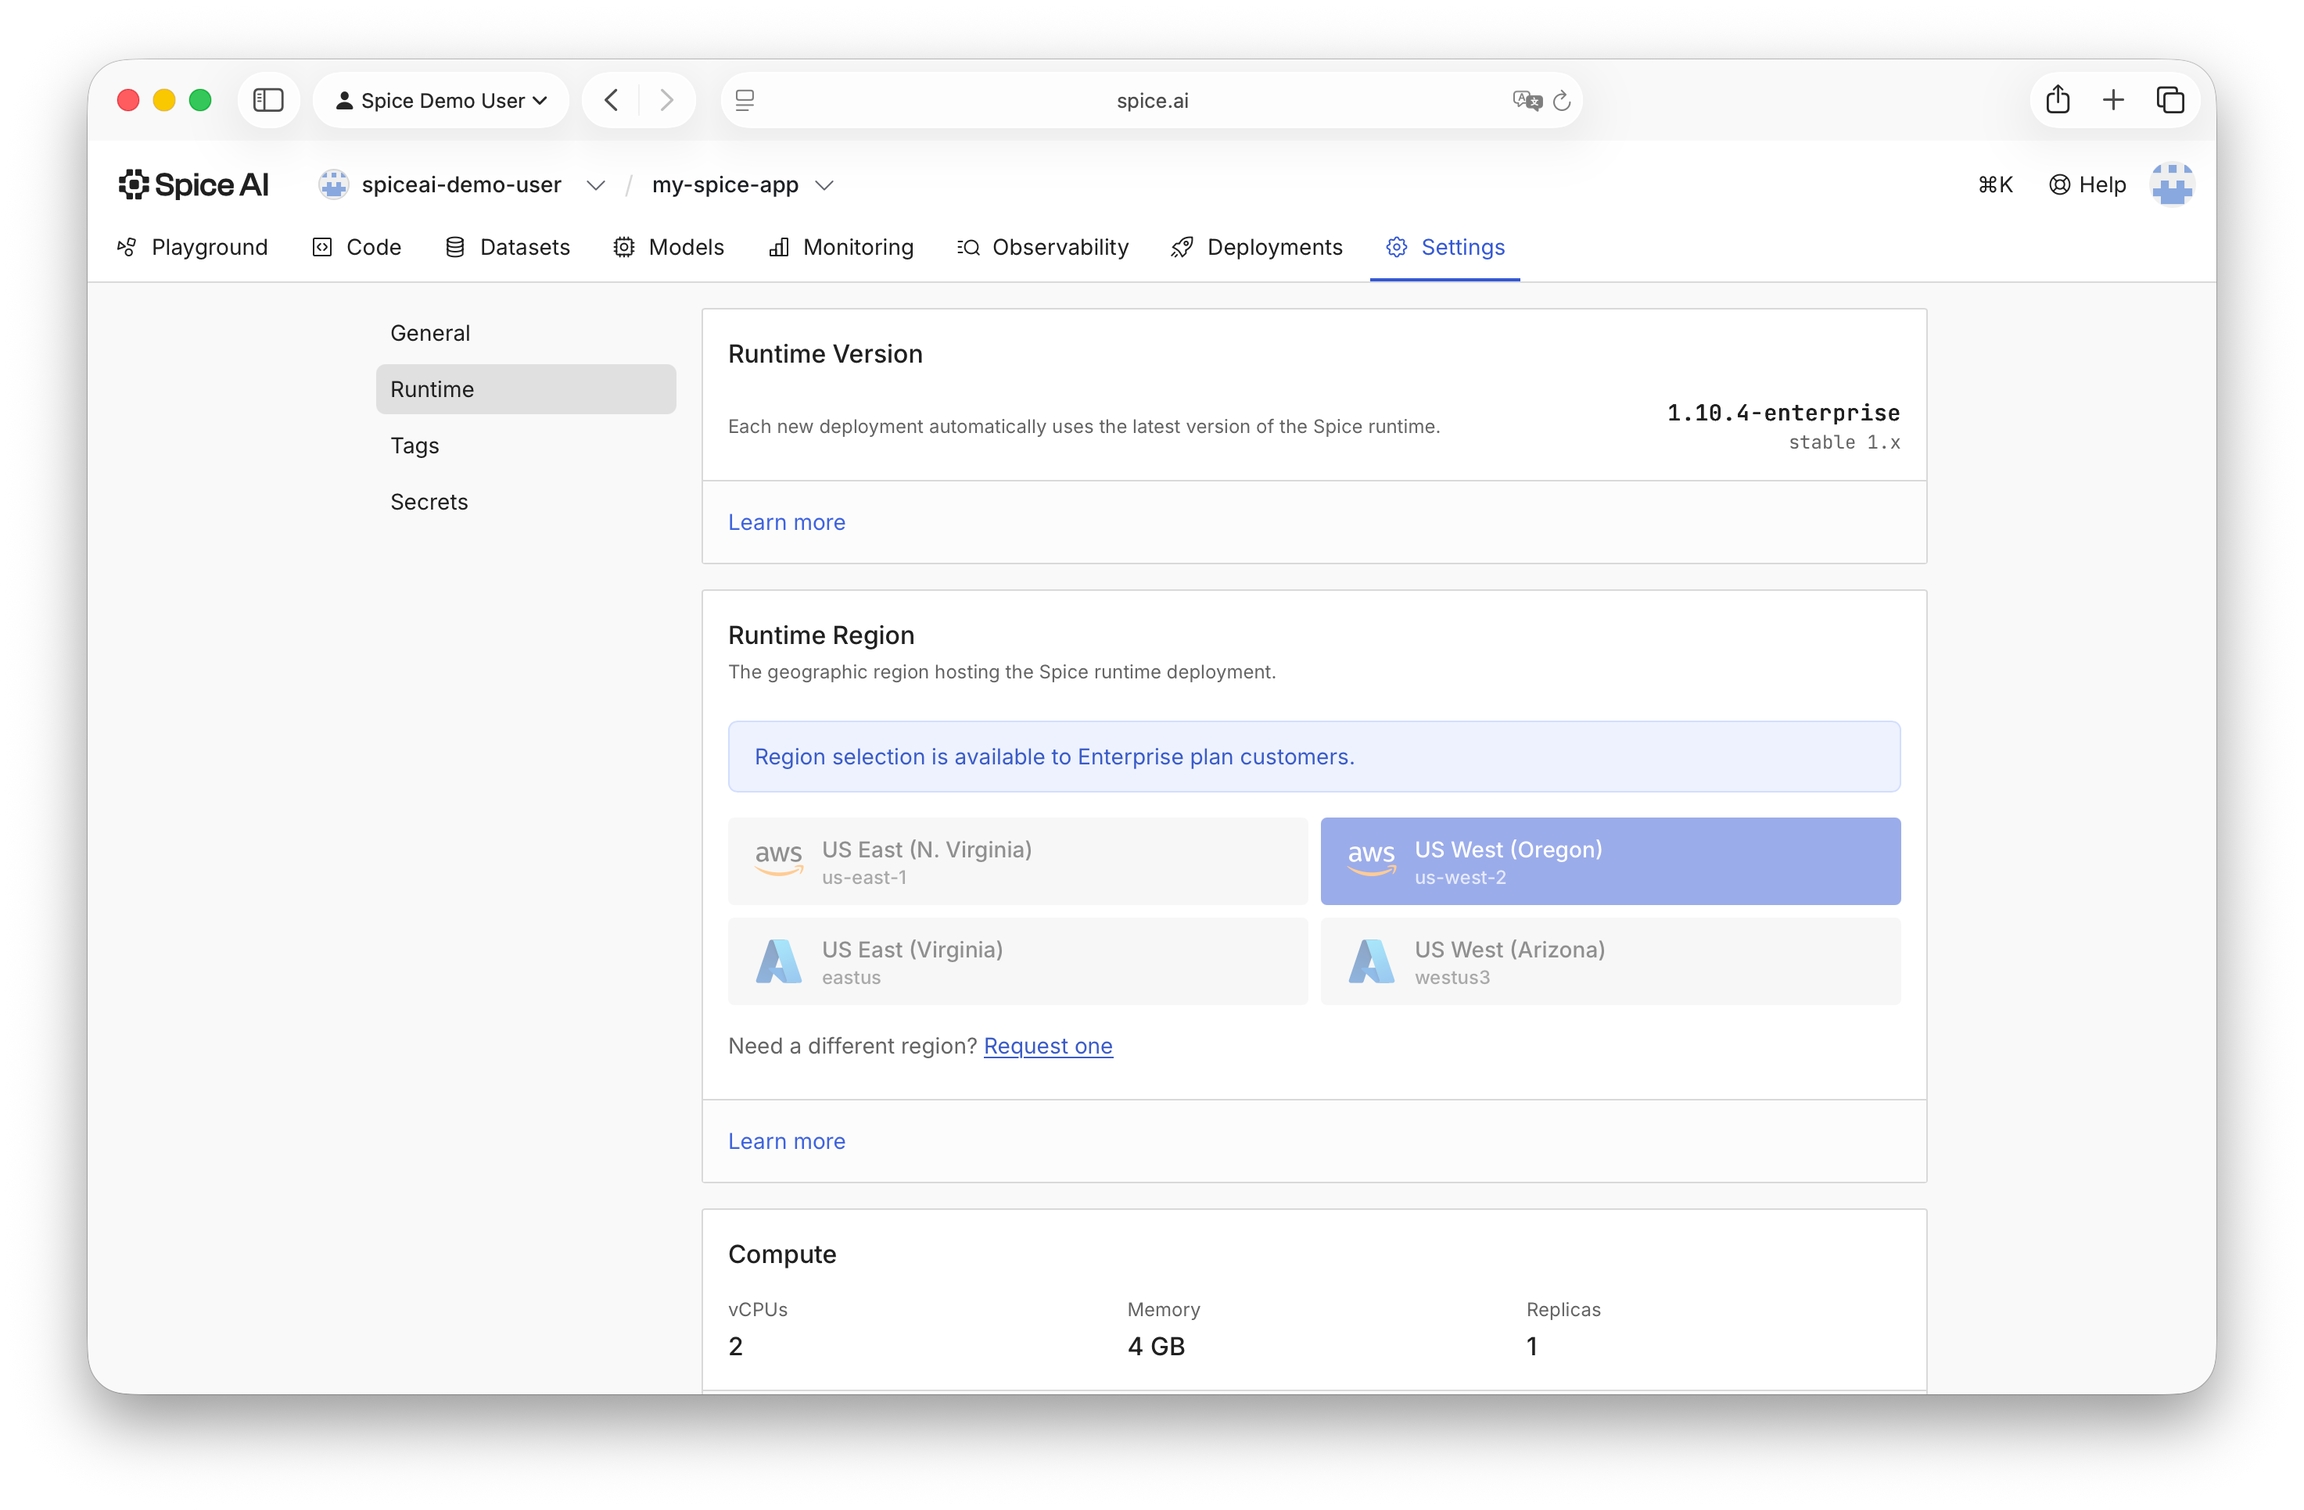The width and height of the screenshot is (2304, 1510).
Task: Click the Request one link
Action: tap(1047, 1045)
